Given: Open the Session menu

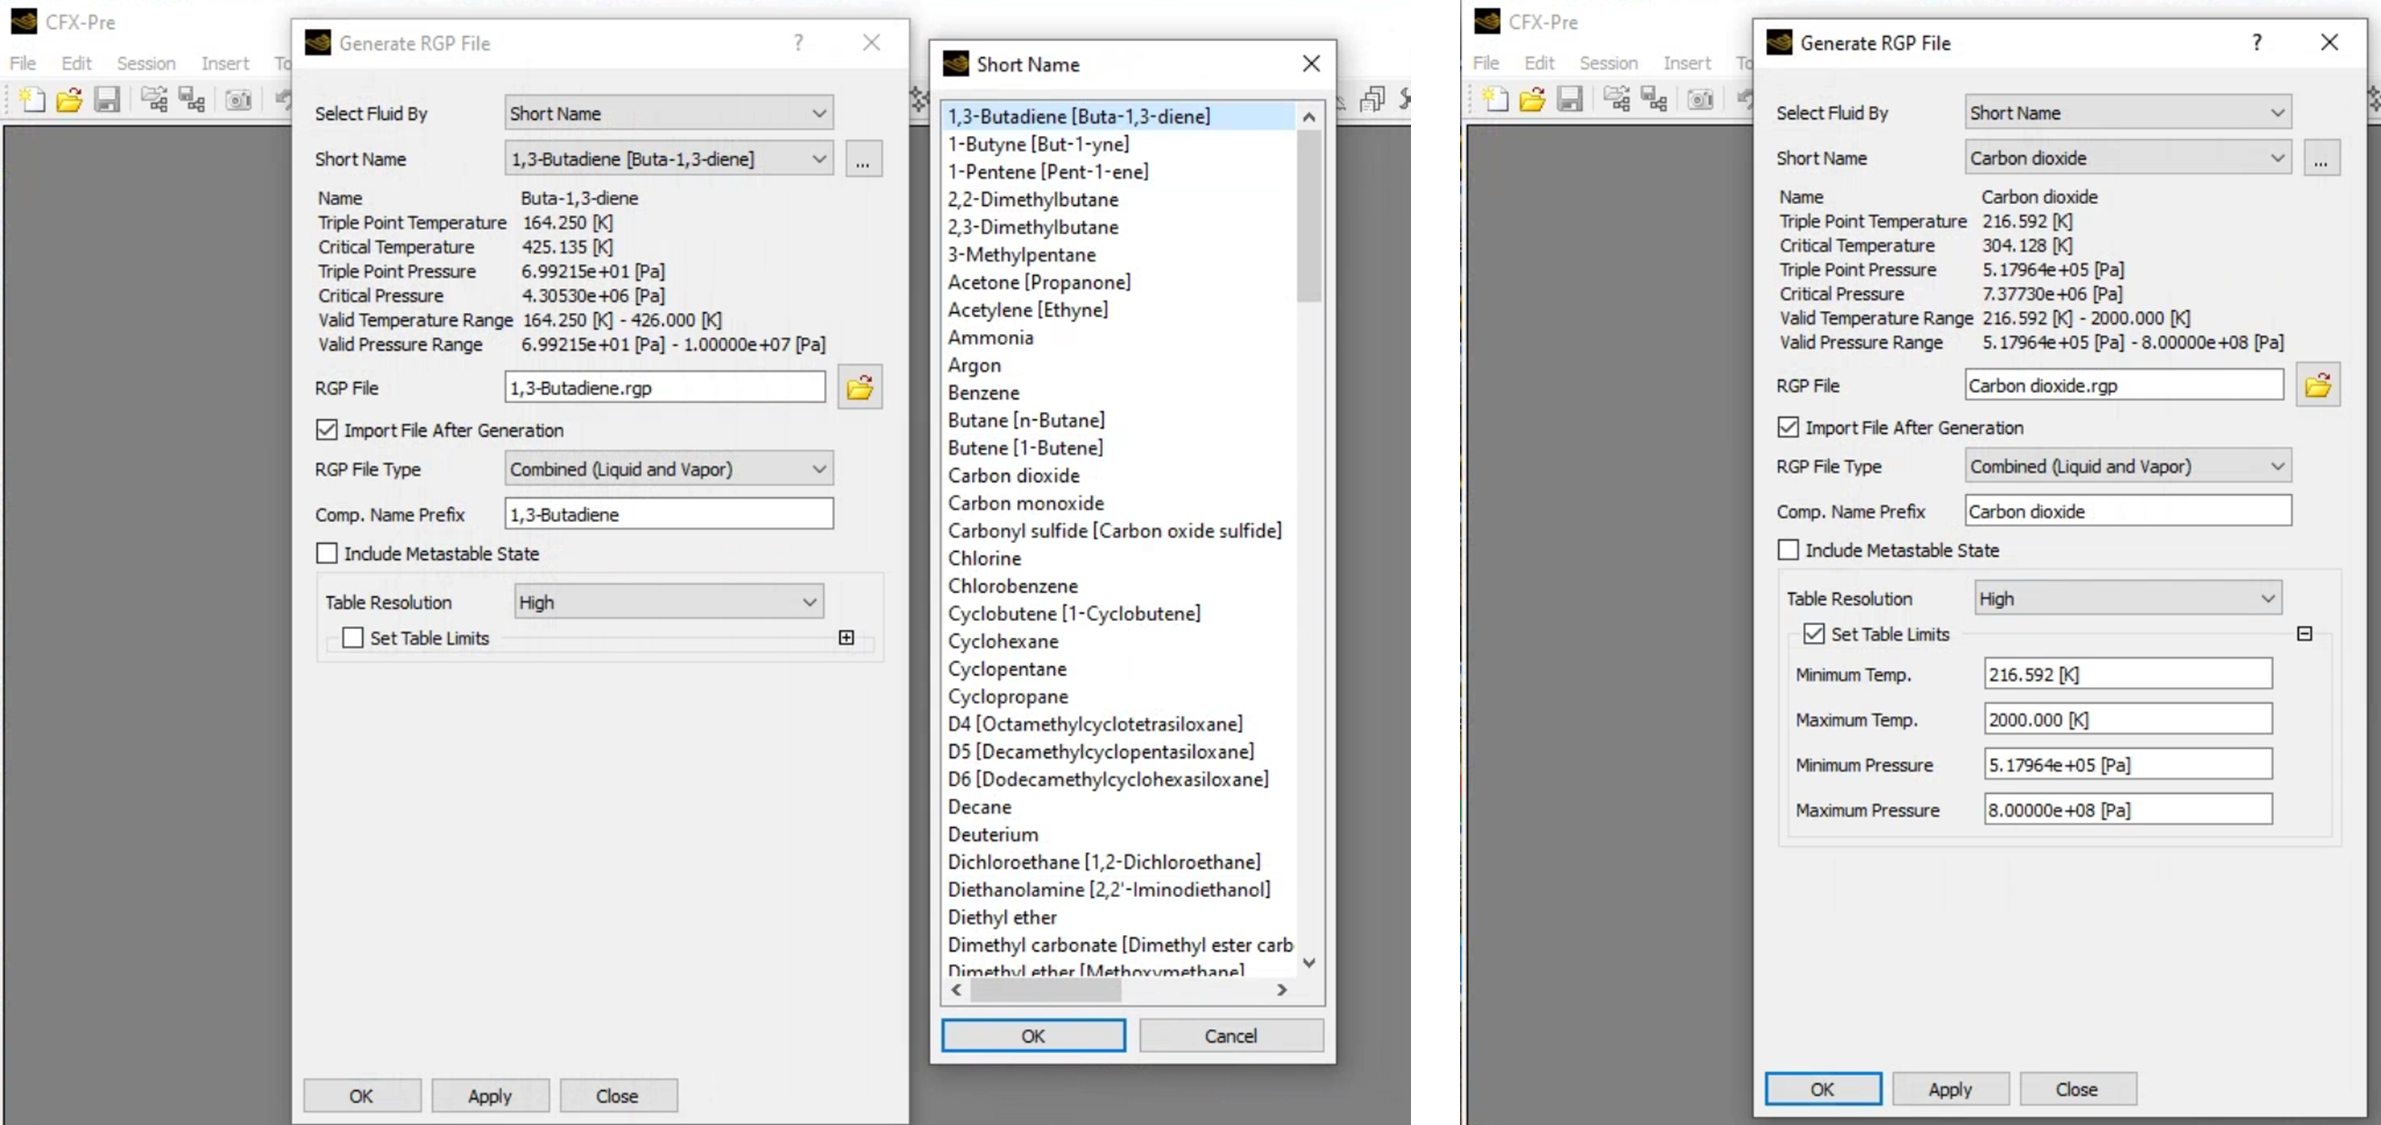Looking at the screenshot, I should pos(146,63).
